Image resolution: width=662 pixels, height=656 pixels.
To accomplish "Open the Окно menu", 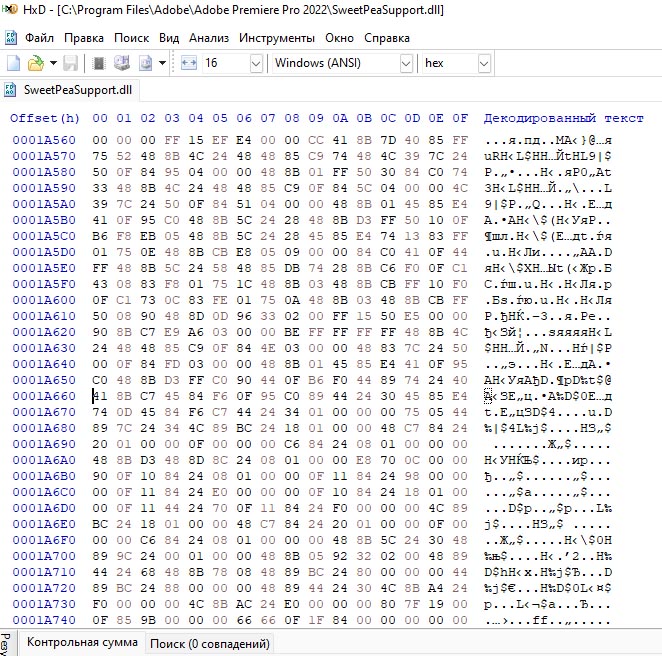I will tap(339, 38).
